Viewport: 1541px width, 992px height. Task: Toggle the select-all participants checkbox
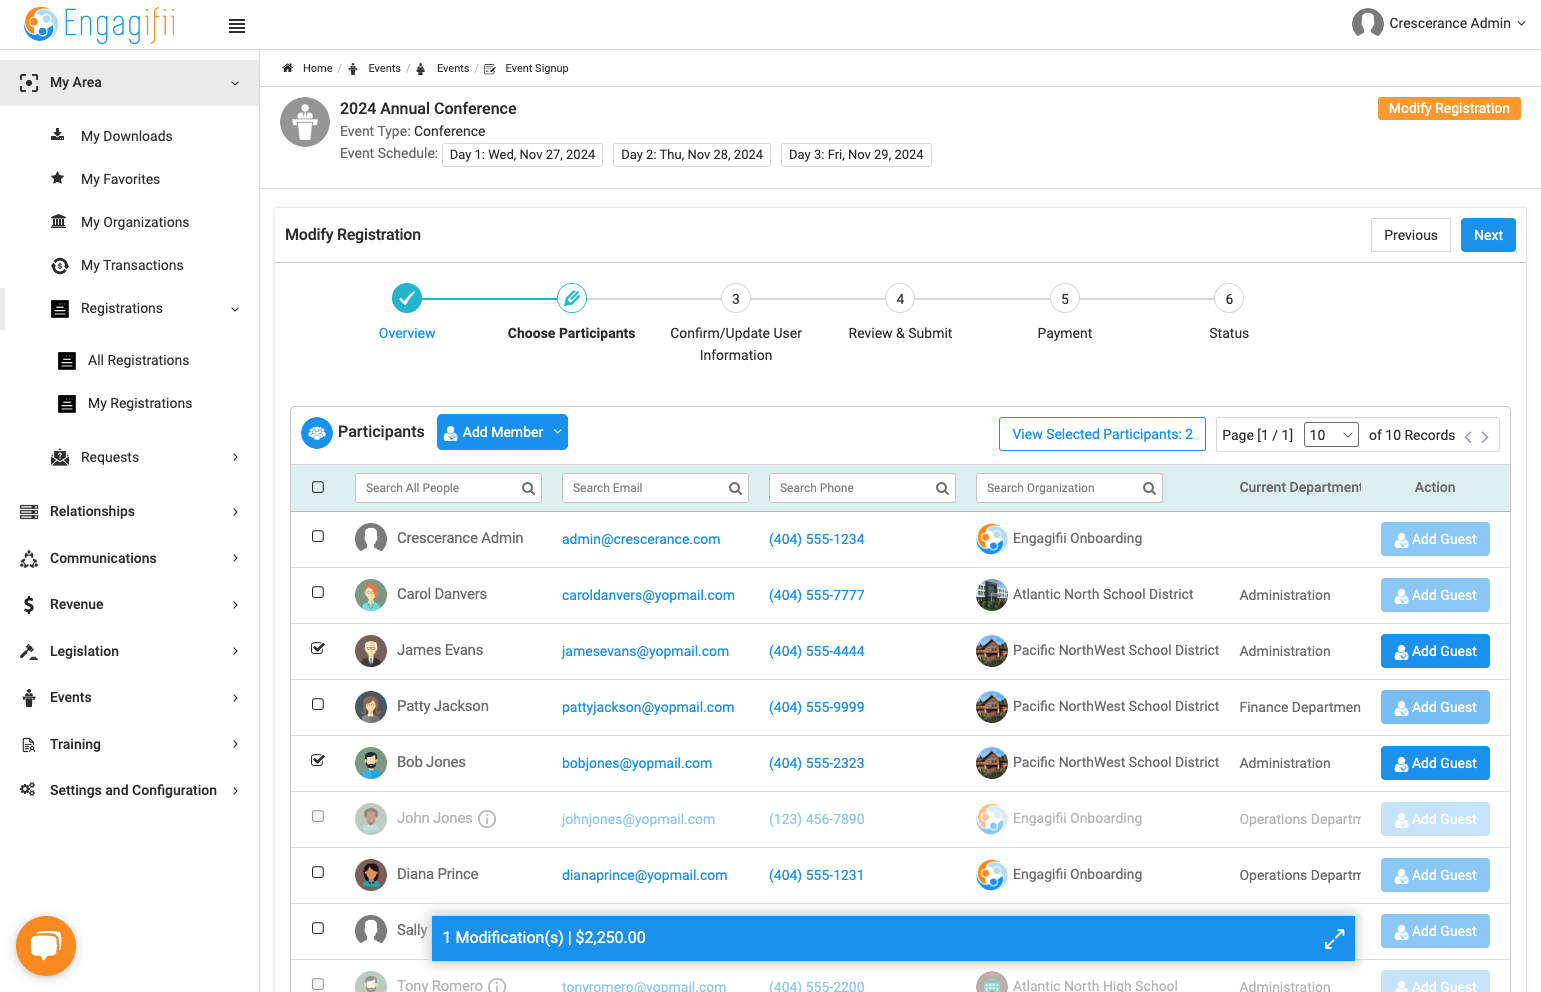coord(318,487)
